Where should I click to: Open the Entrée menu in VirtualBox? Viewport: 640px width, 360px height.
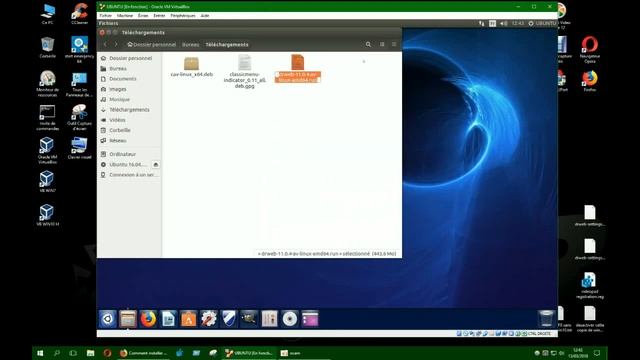pos(159,16)
